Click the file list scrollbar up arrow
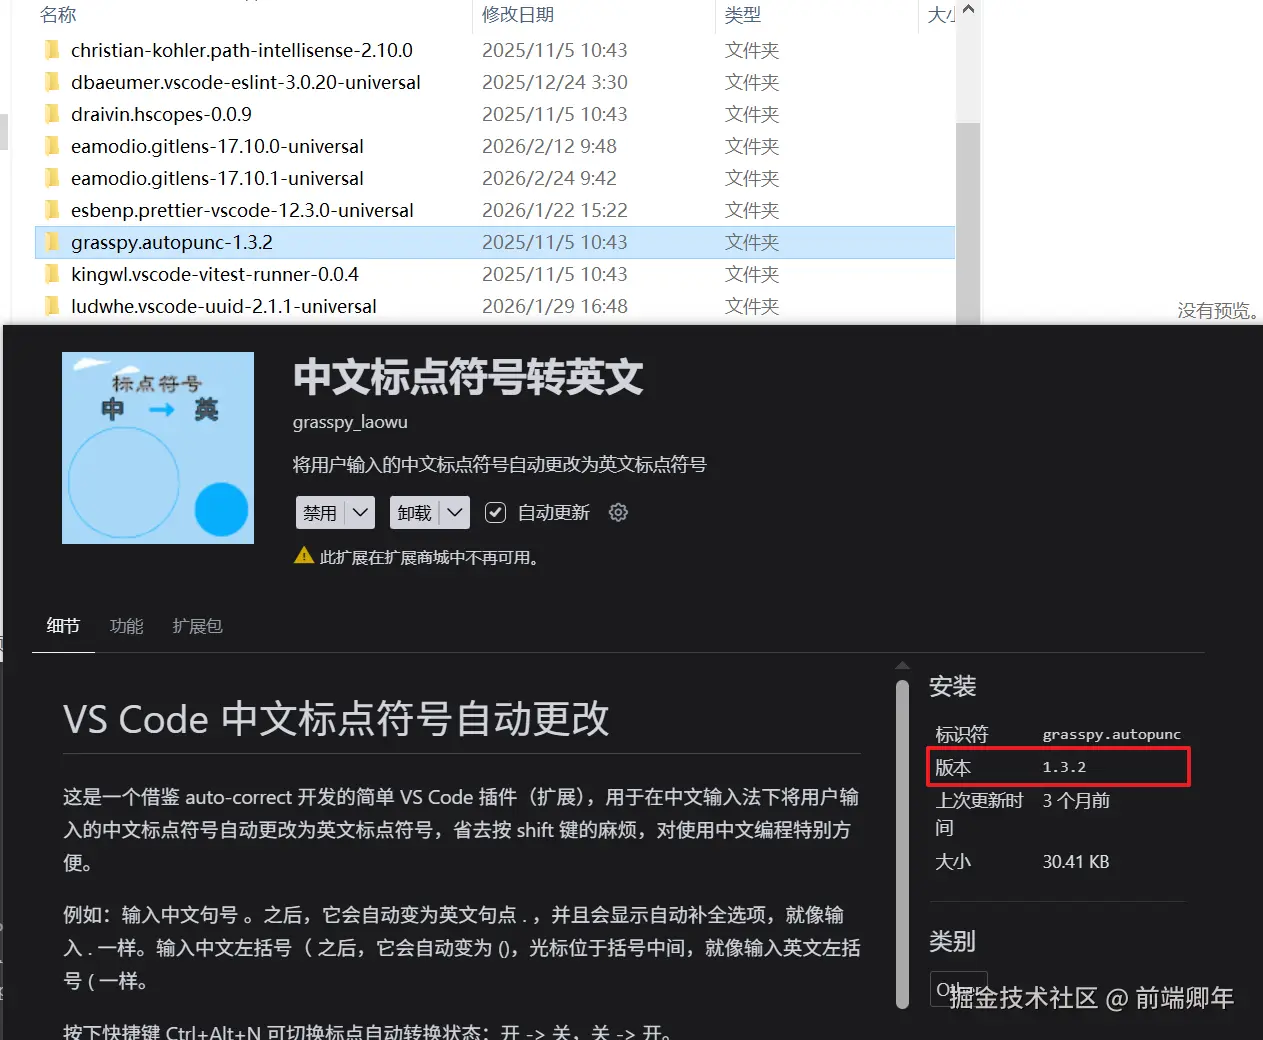This screenshot has width=1263, height=1040. coord(967,10)
